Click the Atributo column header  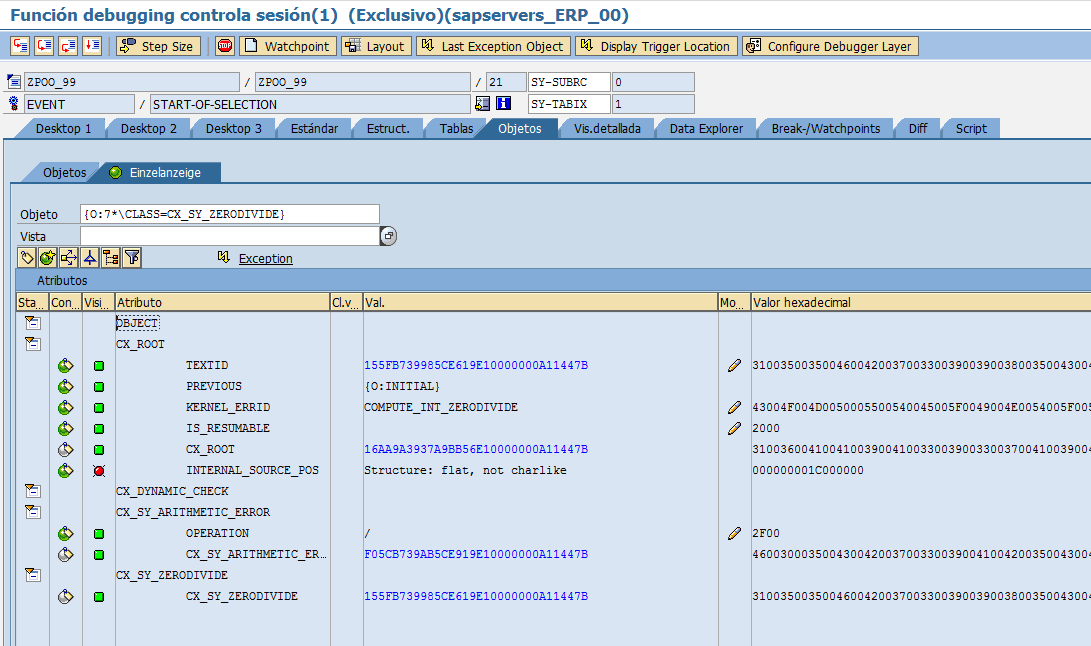pos(222,302)
